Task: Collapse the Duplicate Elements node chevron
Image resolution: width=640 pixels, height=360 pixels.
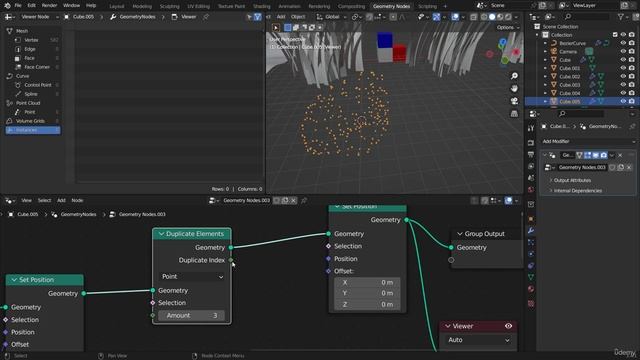Action: (x=161, y=234)
